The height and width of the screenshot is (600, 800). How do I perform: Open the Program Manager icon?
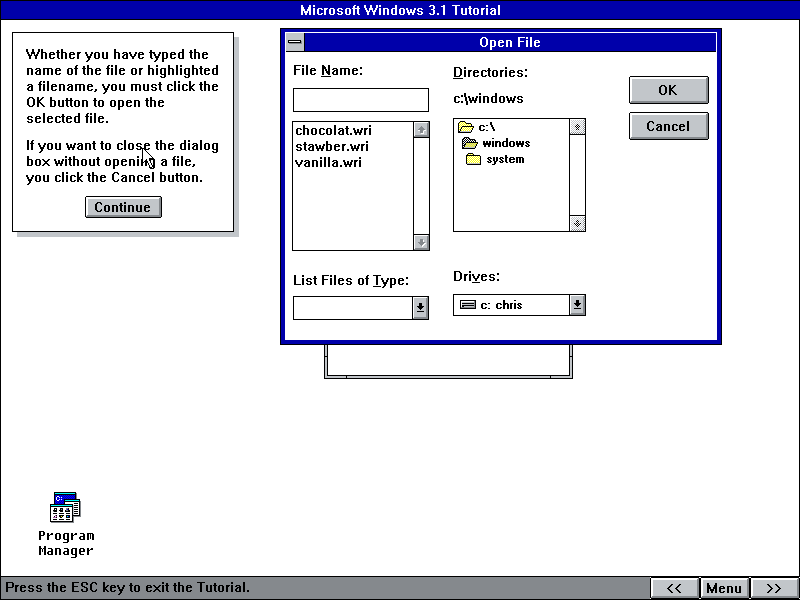pyautogui.click(x=65, y=507)
